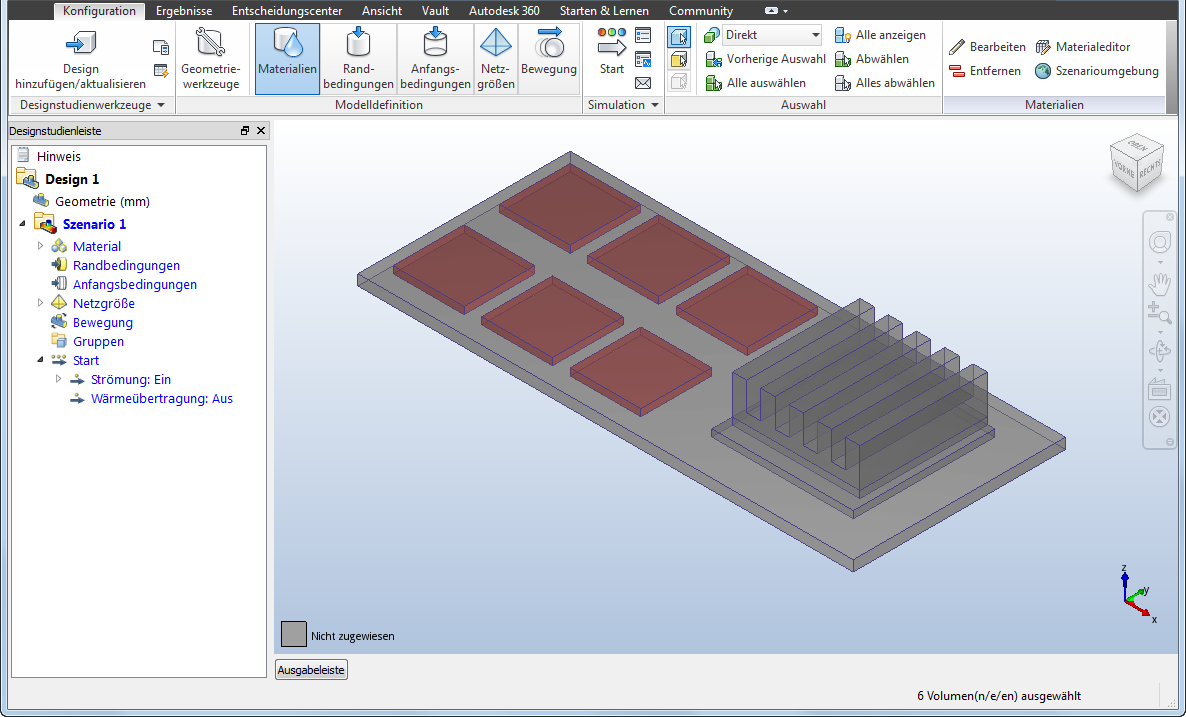Click the pan hand tool in navigation bar
This screenshot has height=717, width=1186.
click(1160, 284)
